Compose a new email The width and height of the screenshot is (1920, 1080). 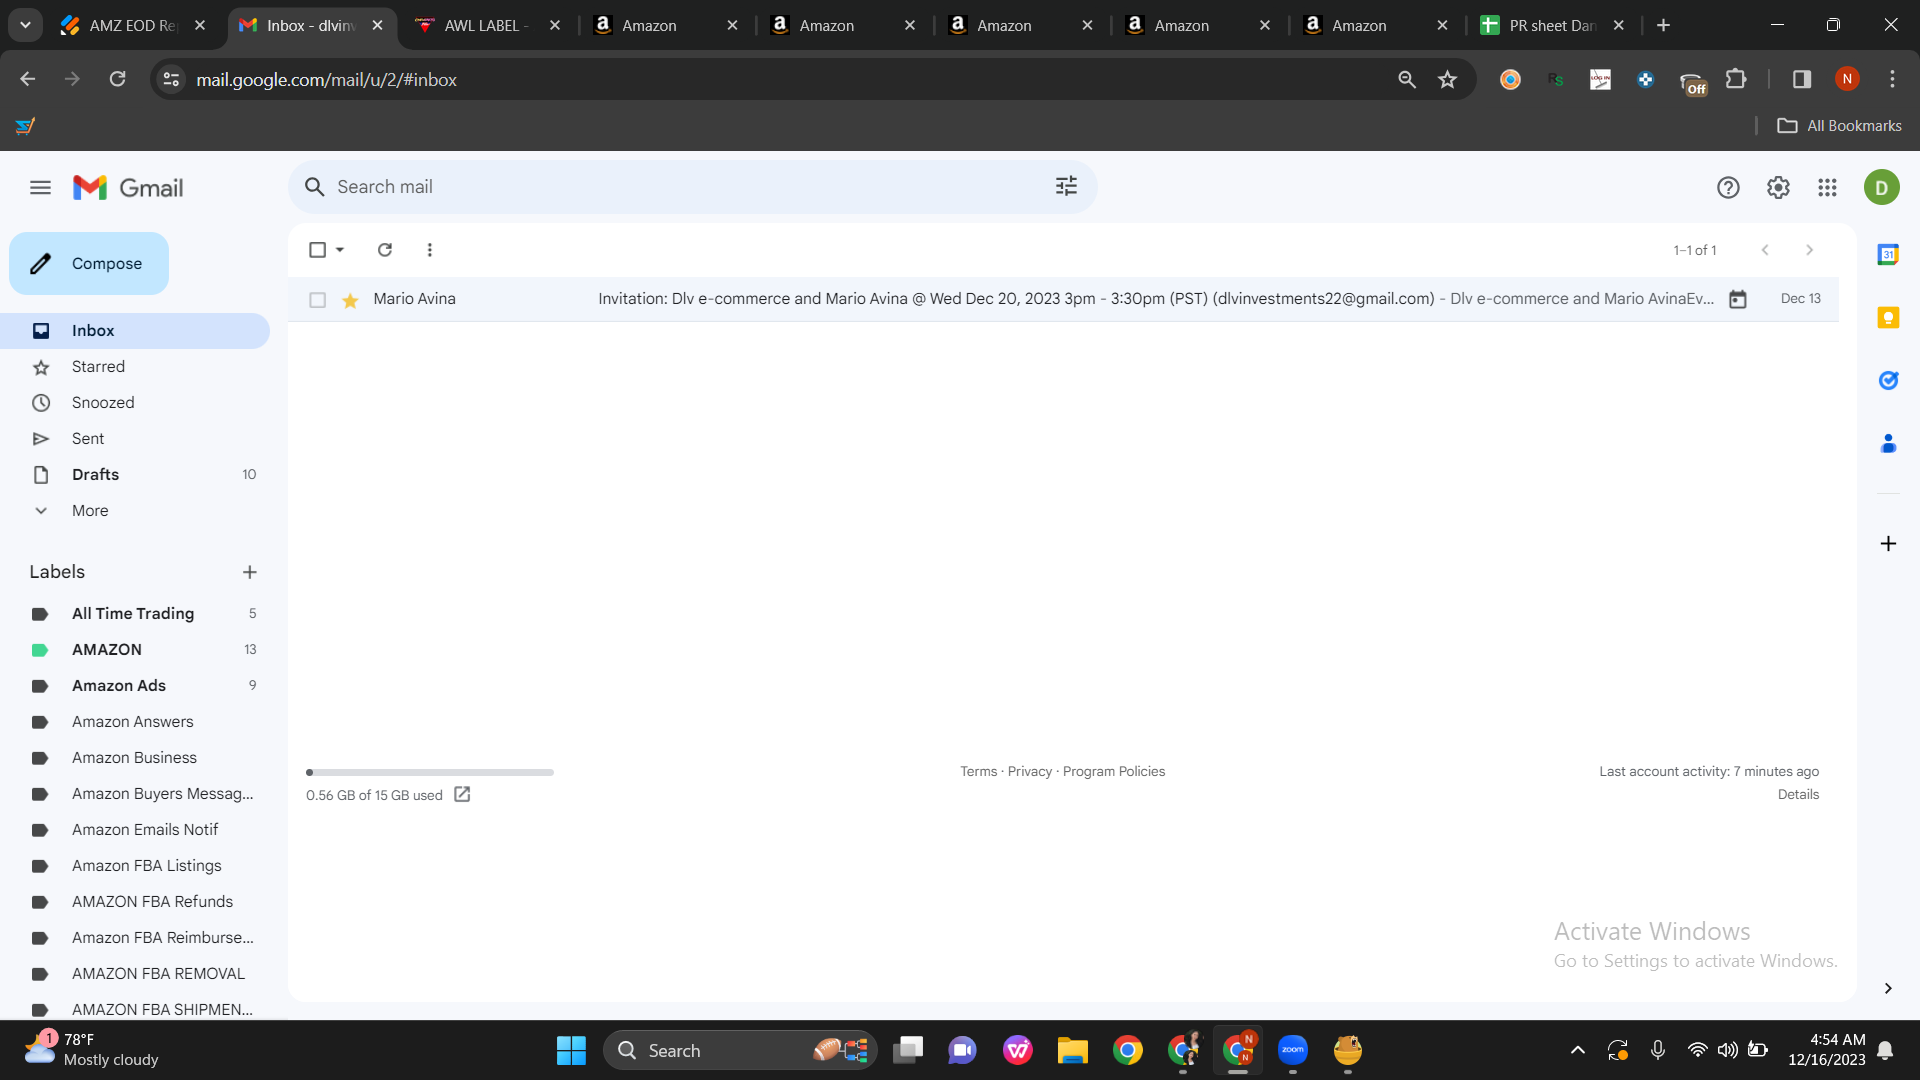[x=89, y=264]
